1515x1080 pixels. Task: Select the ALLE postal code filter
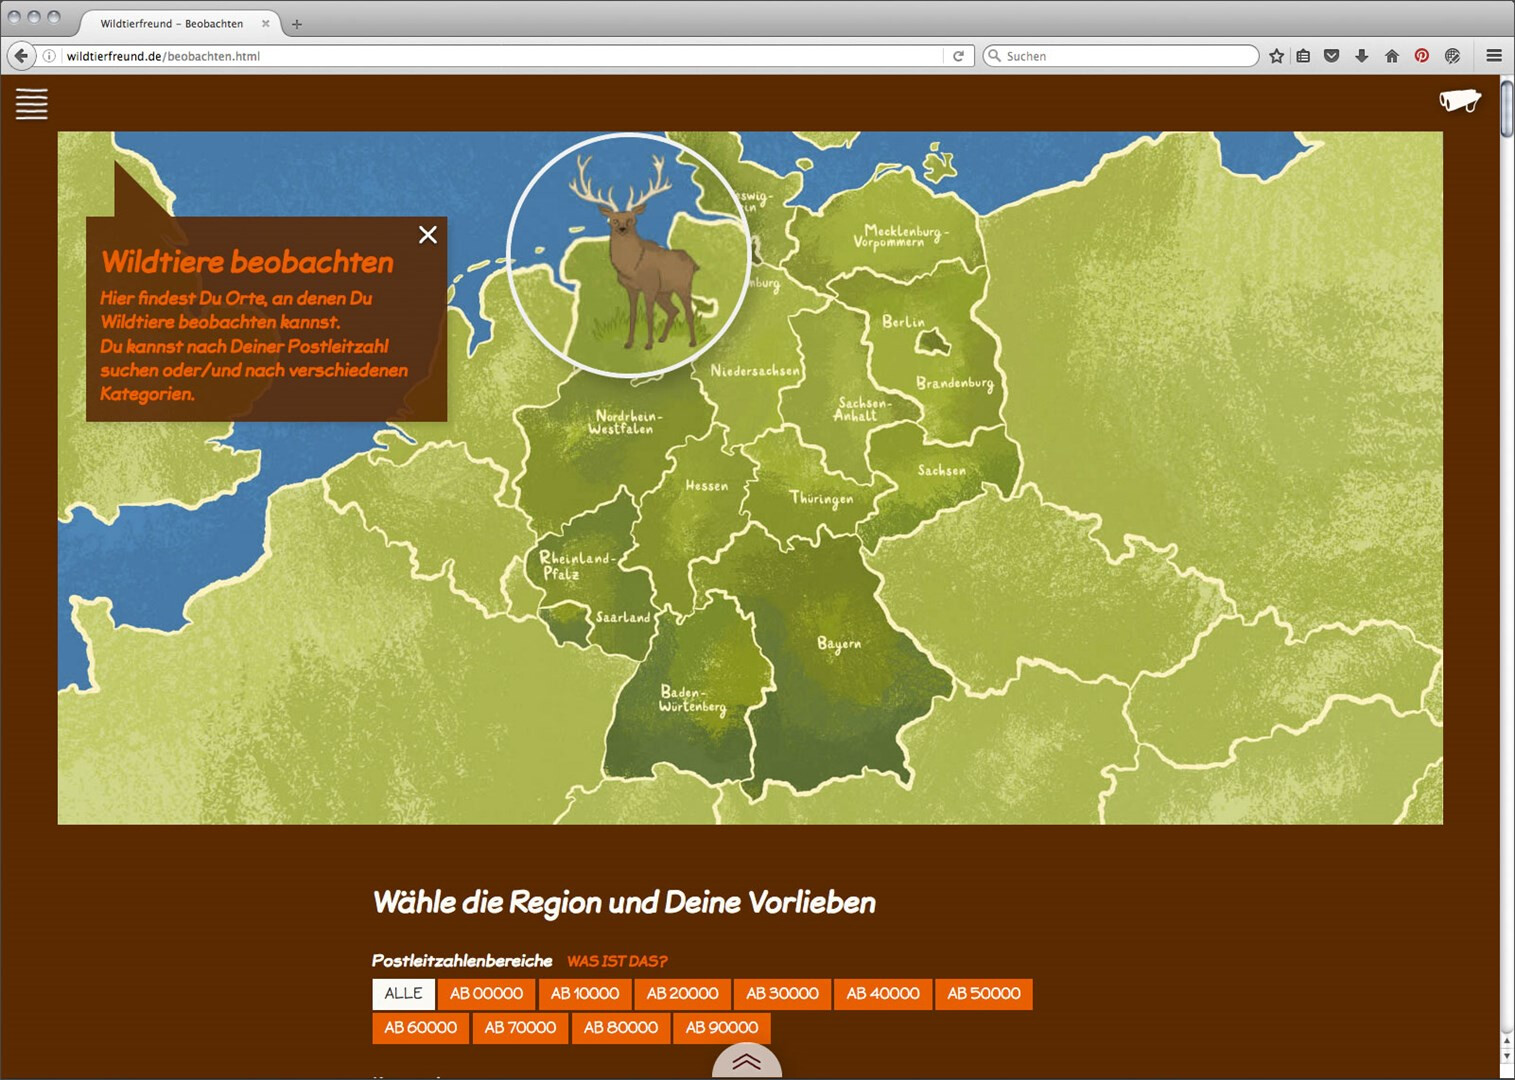404,994
